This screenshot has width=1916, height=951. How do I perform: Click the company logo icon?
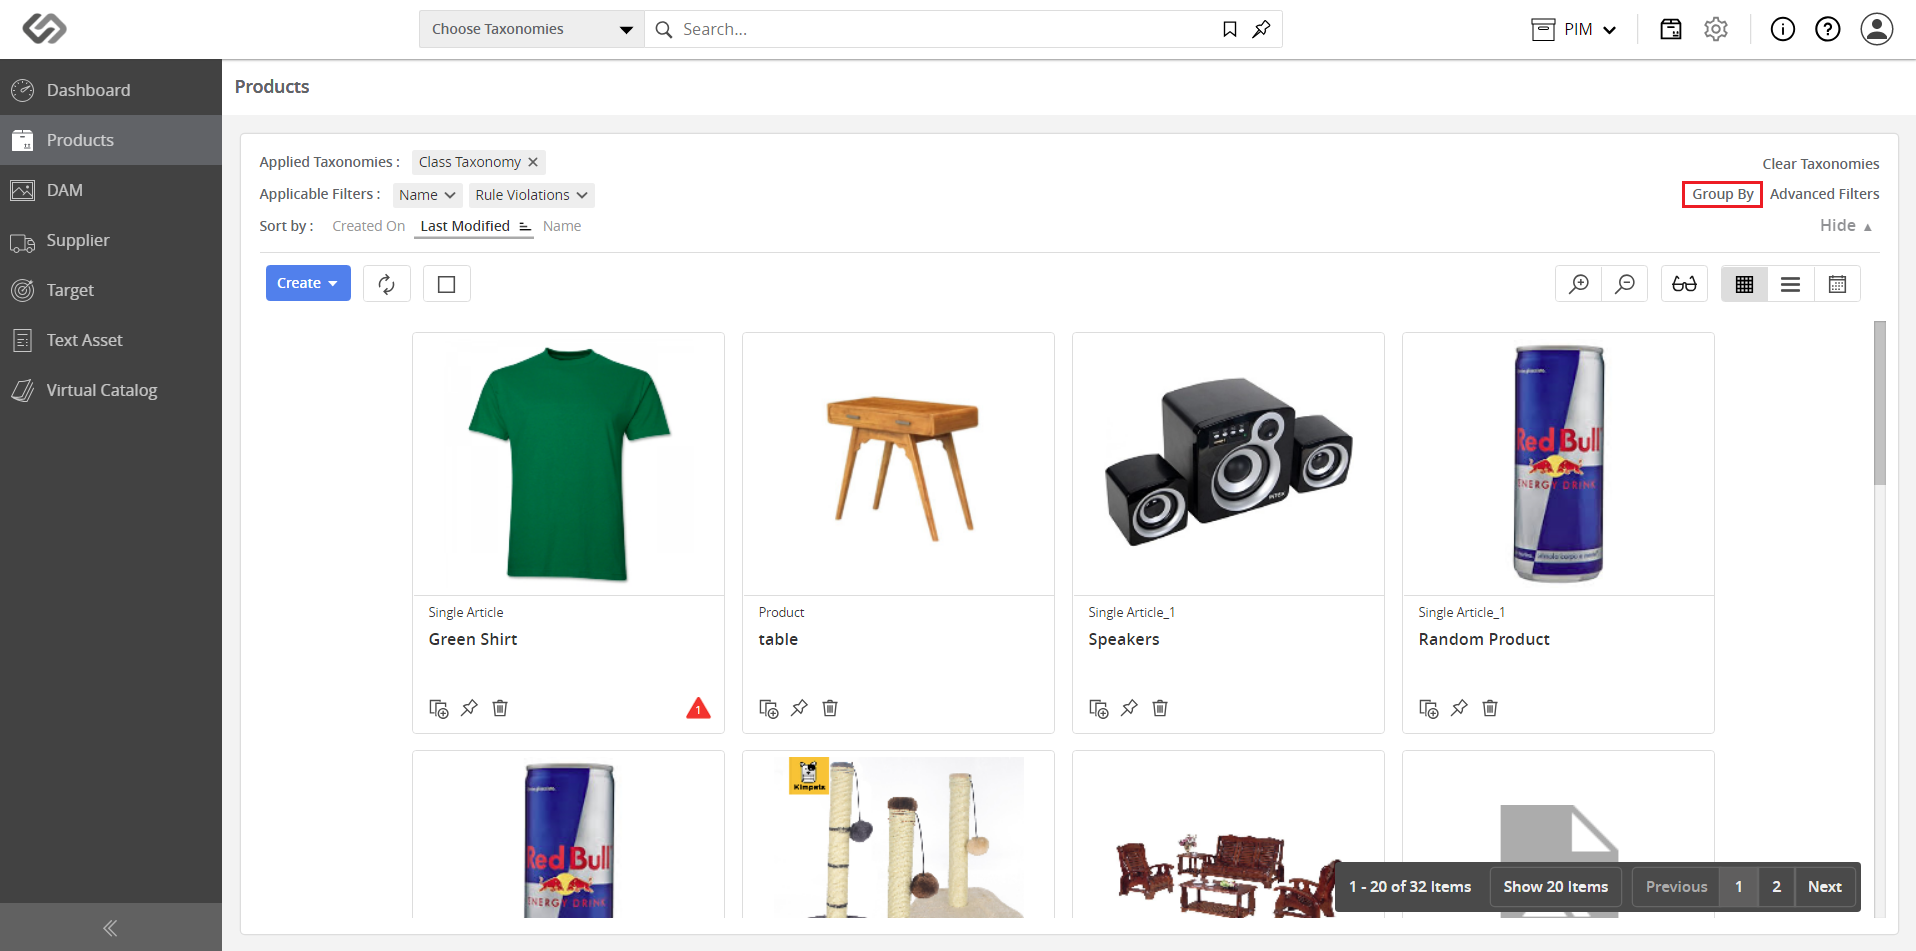pos(45,28)
